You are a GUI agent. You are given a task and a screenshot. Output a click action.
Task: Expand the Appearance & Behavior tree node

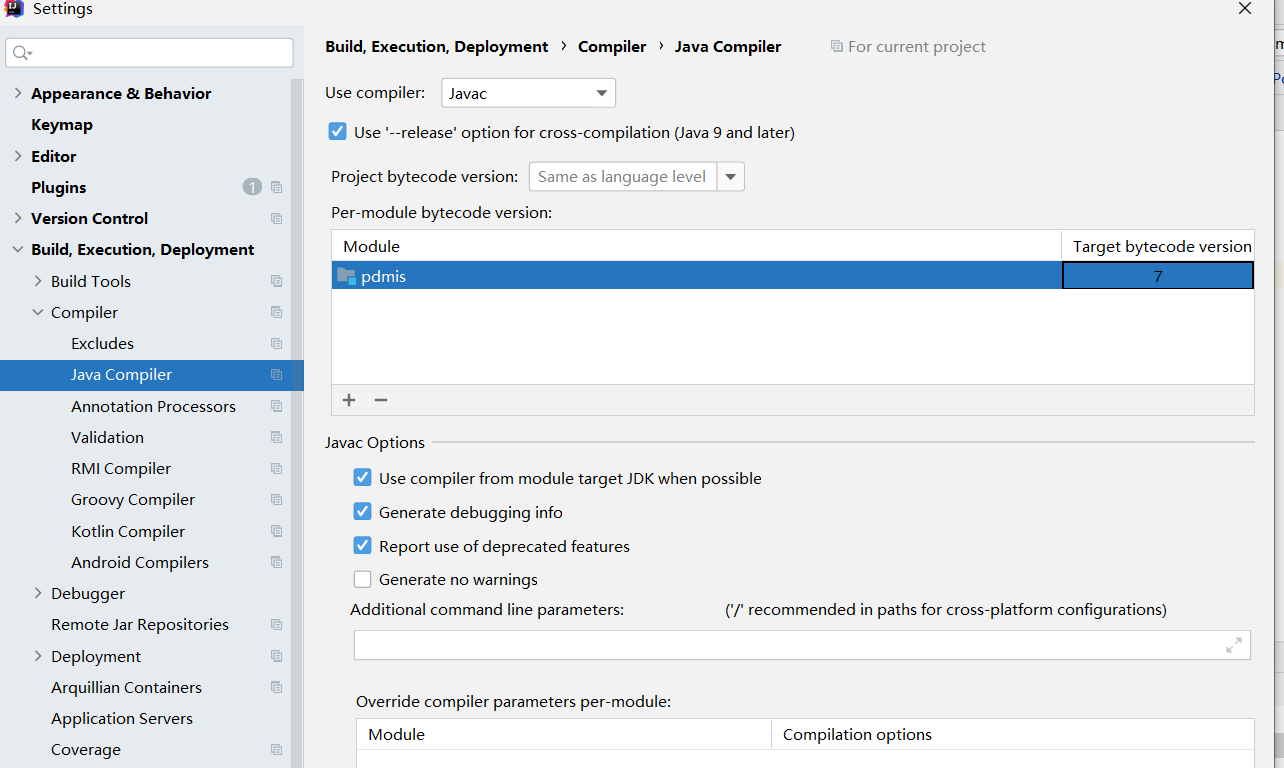pos(17,93)
